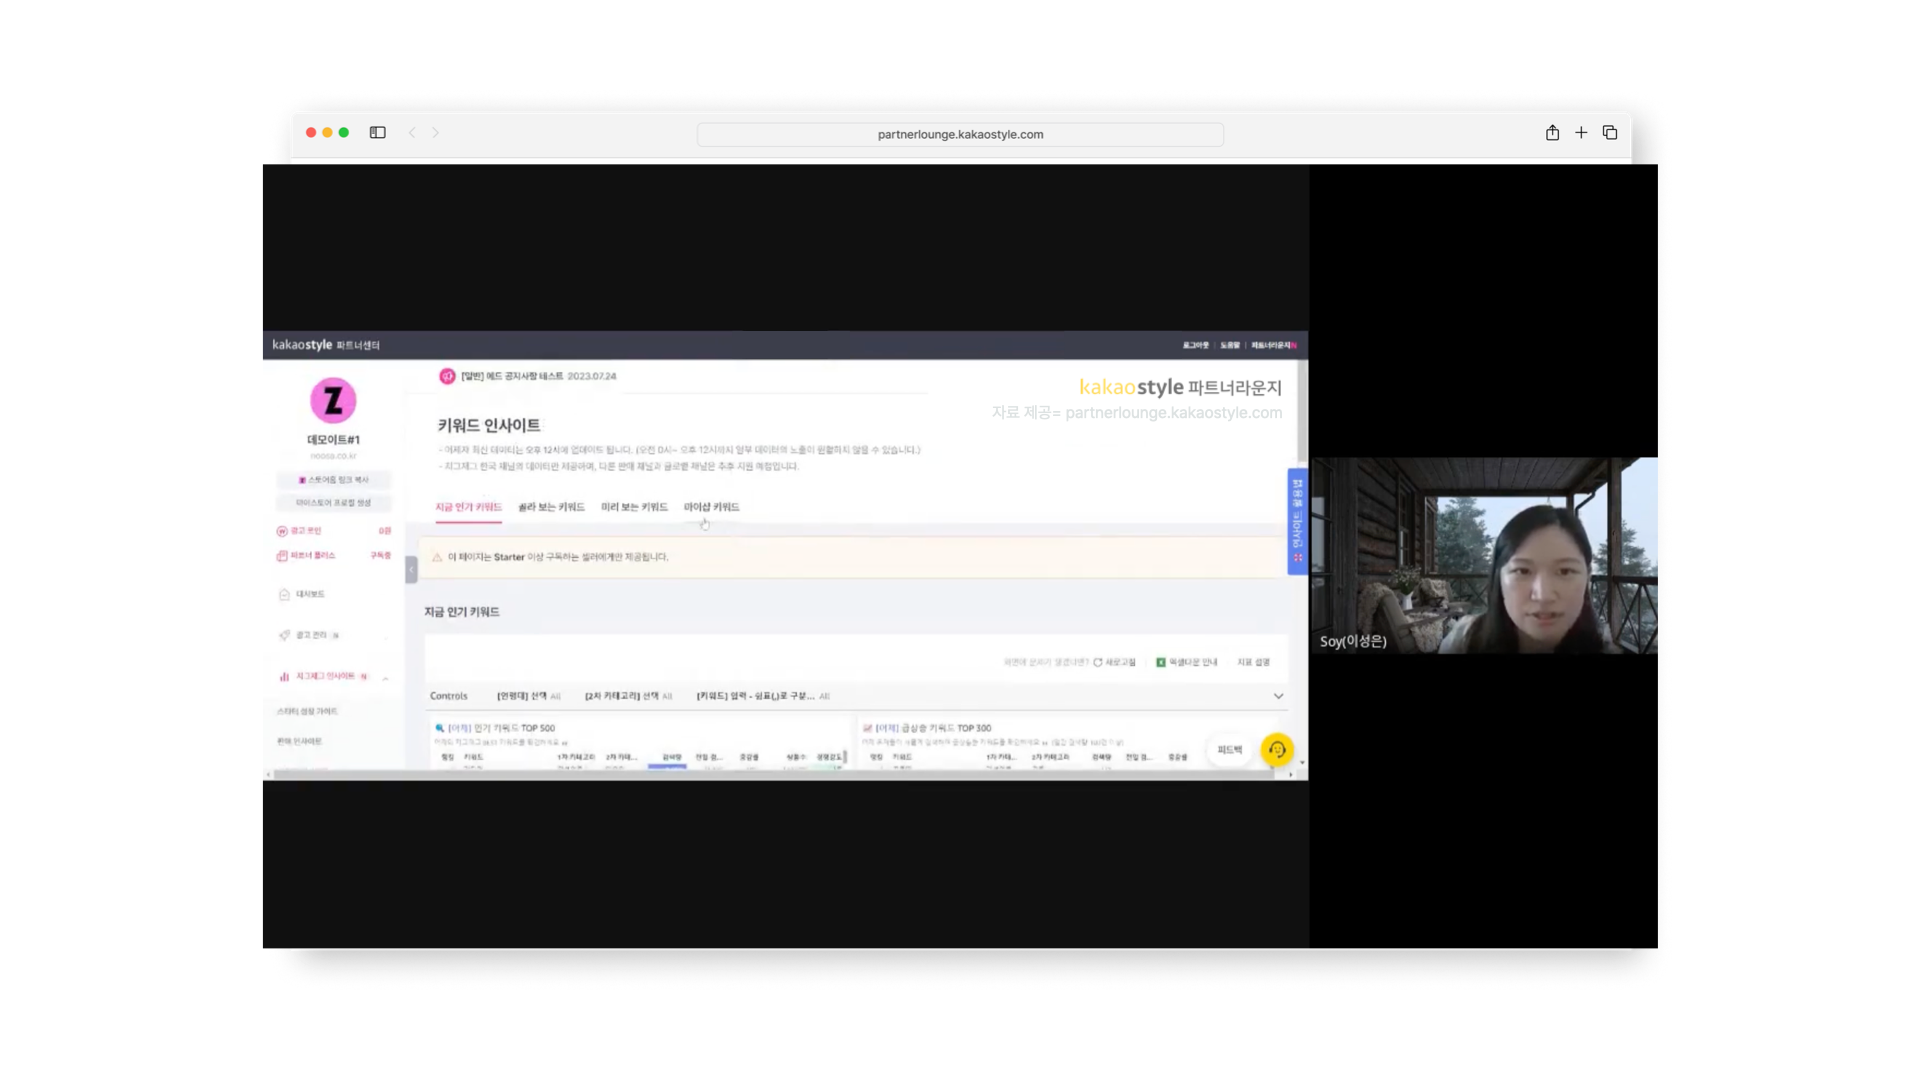Open the 파트너라운지 header link
This screenshot has height=1080, width=1920.
[1272, 345]
